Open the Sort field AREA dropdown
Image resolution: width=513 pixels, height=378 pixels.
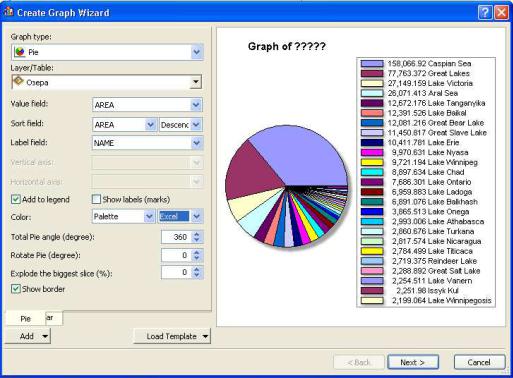(x=150, y=125)
